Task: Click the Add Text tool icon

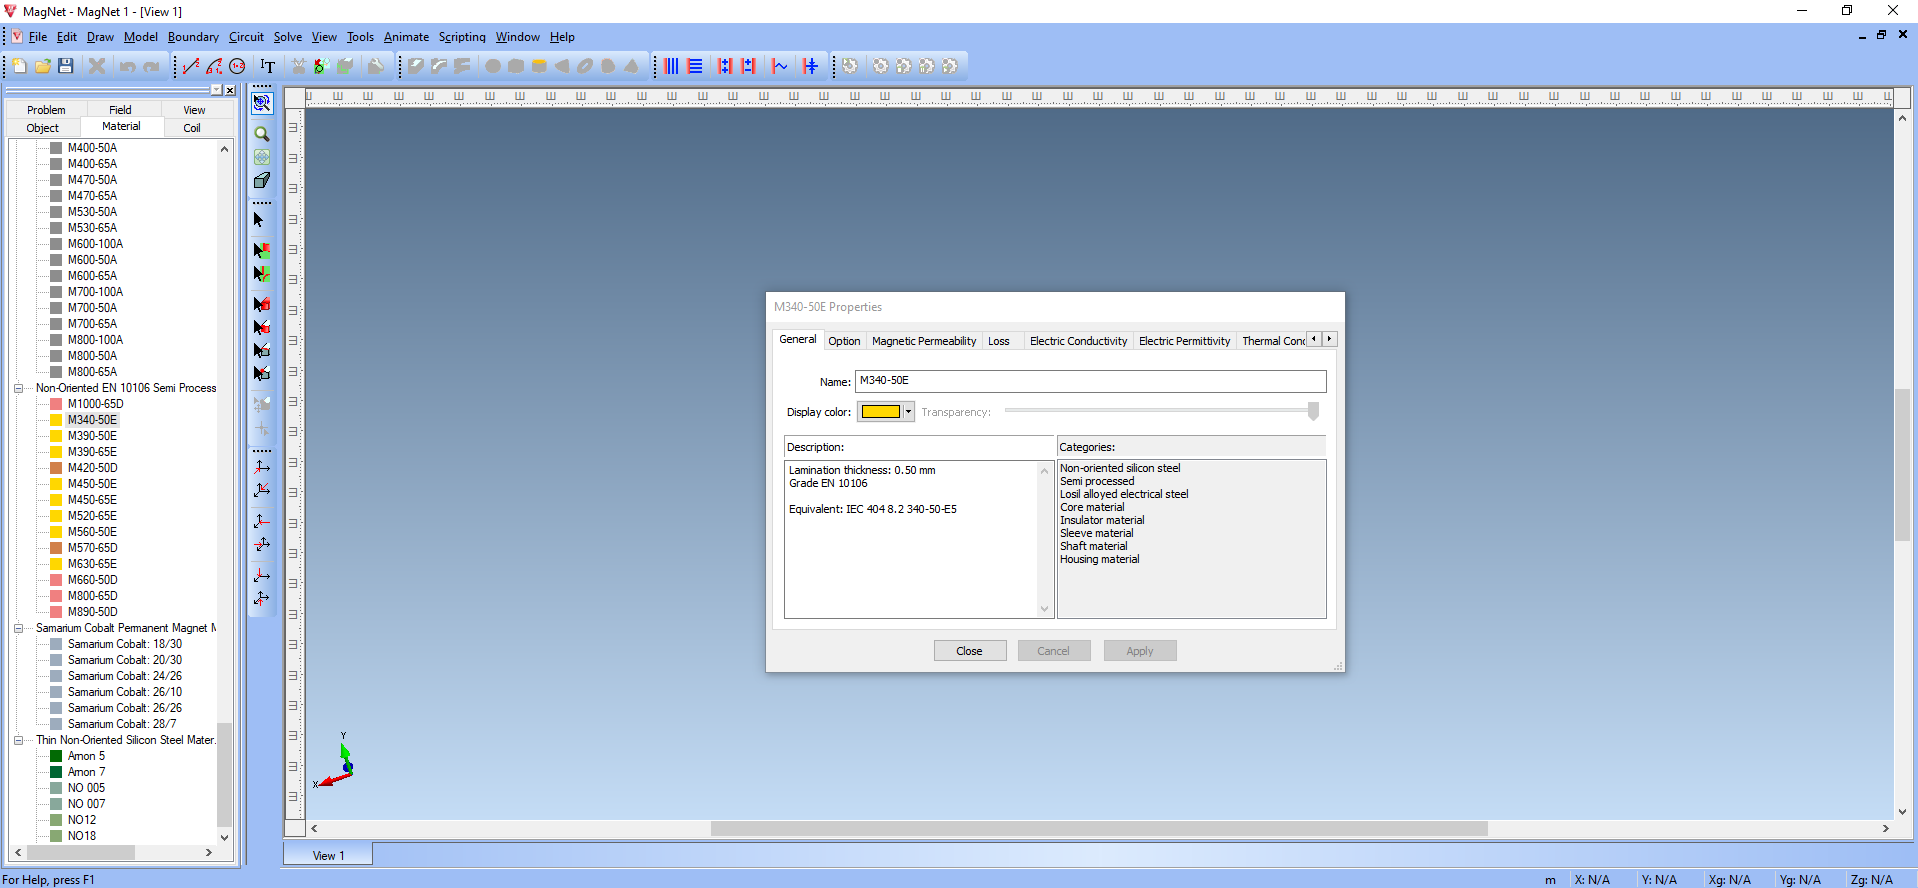Action: click(x=267, y=66)
